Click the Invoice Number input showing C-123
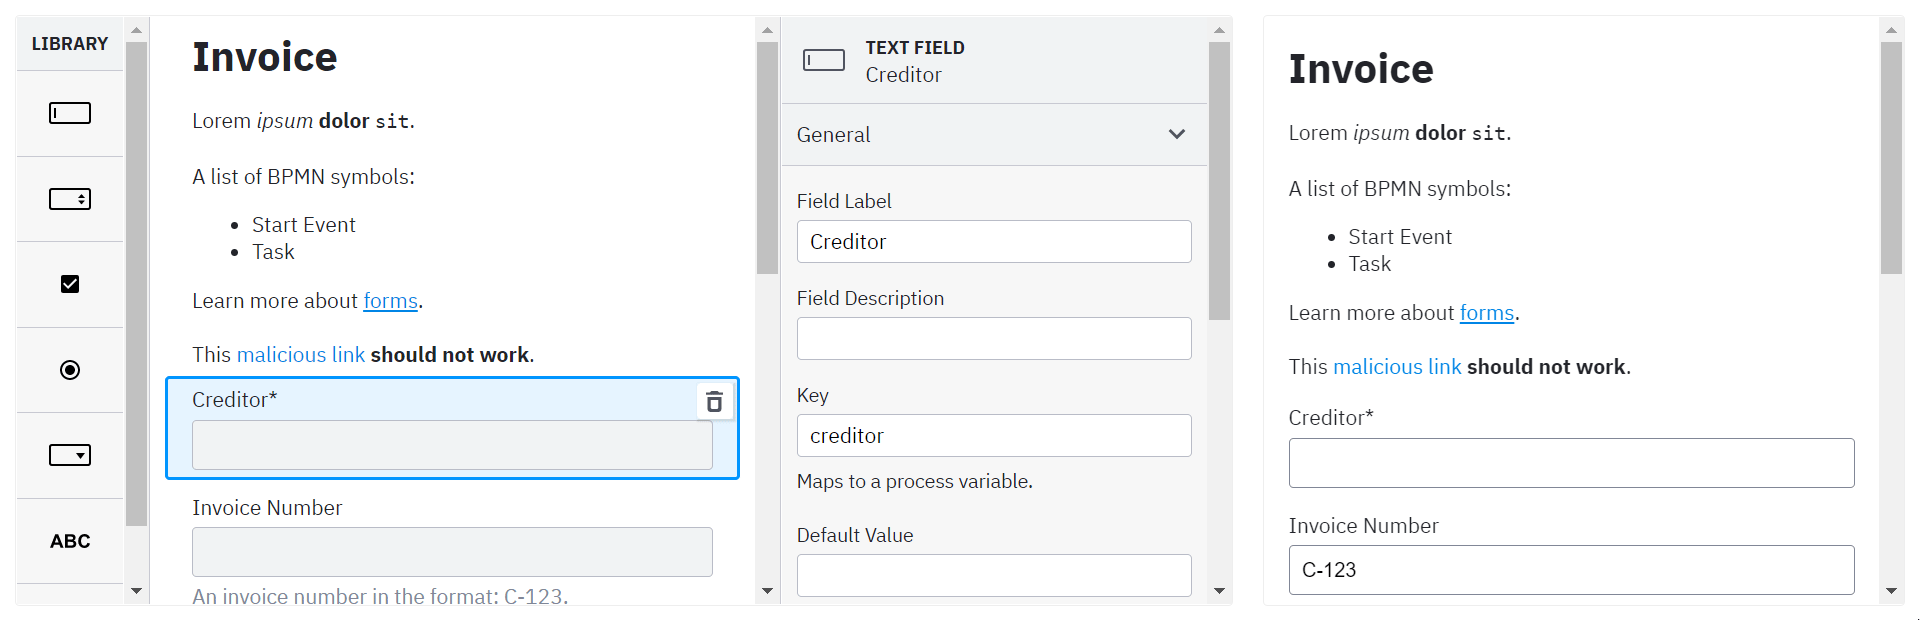The image size is (1920, 620). pos(1571,570)
